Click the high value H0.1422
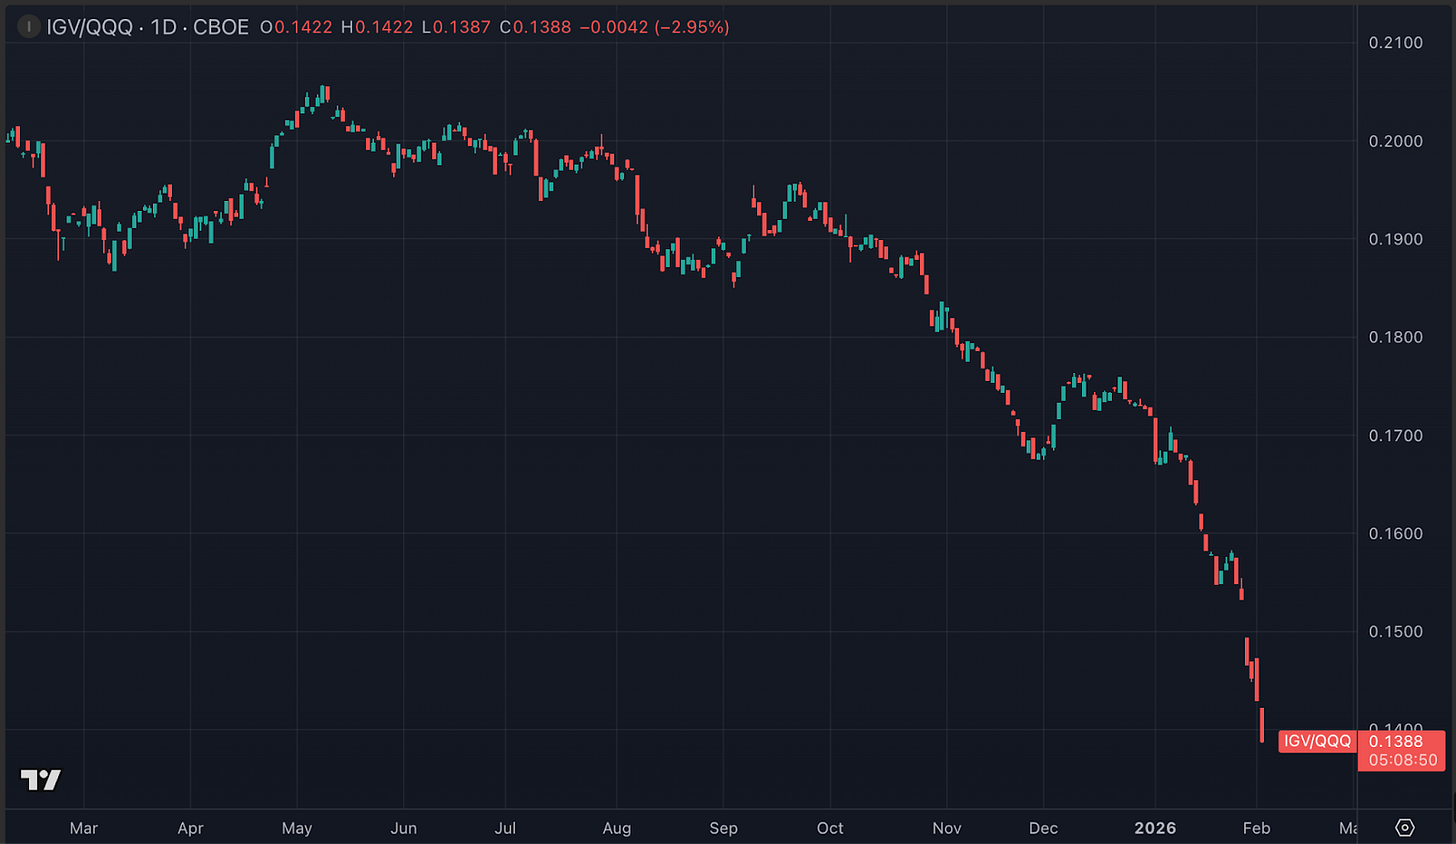Screen dimensions: 1456x844 [377, 27]
